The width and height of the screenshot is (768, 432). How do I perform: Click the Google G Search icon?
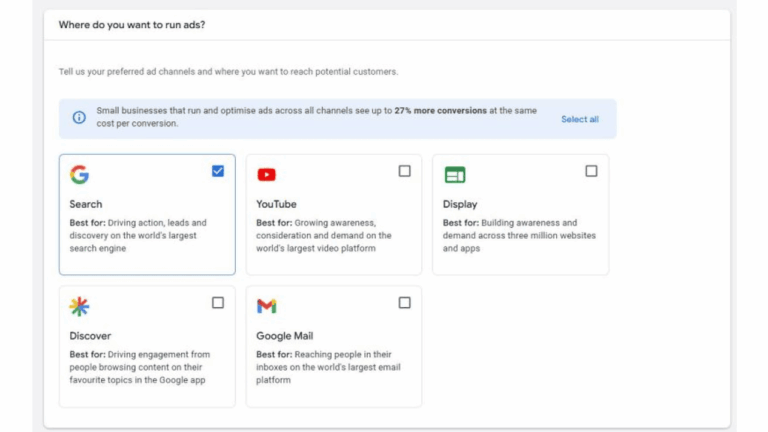[x=79, y=174]
